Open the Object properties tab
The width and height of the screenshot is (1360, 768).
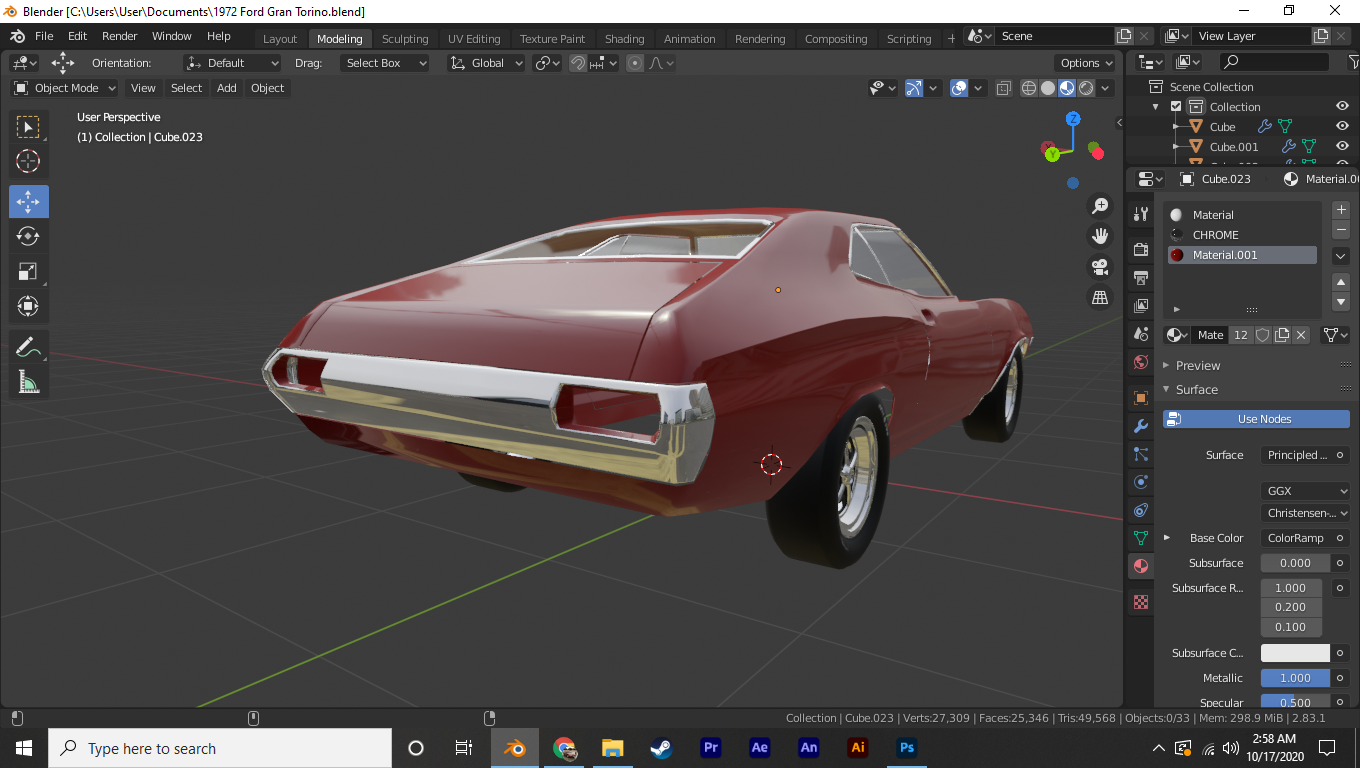[1141, 398]
